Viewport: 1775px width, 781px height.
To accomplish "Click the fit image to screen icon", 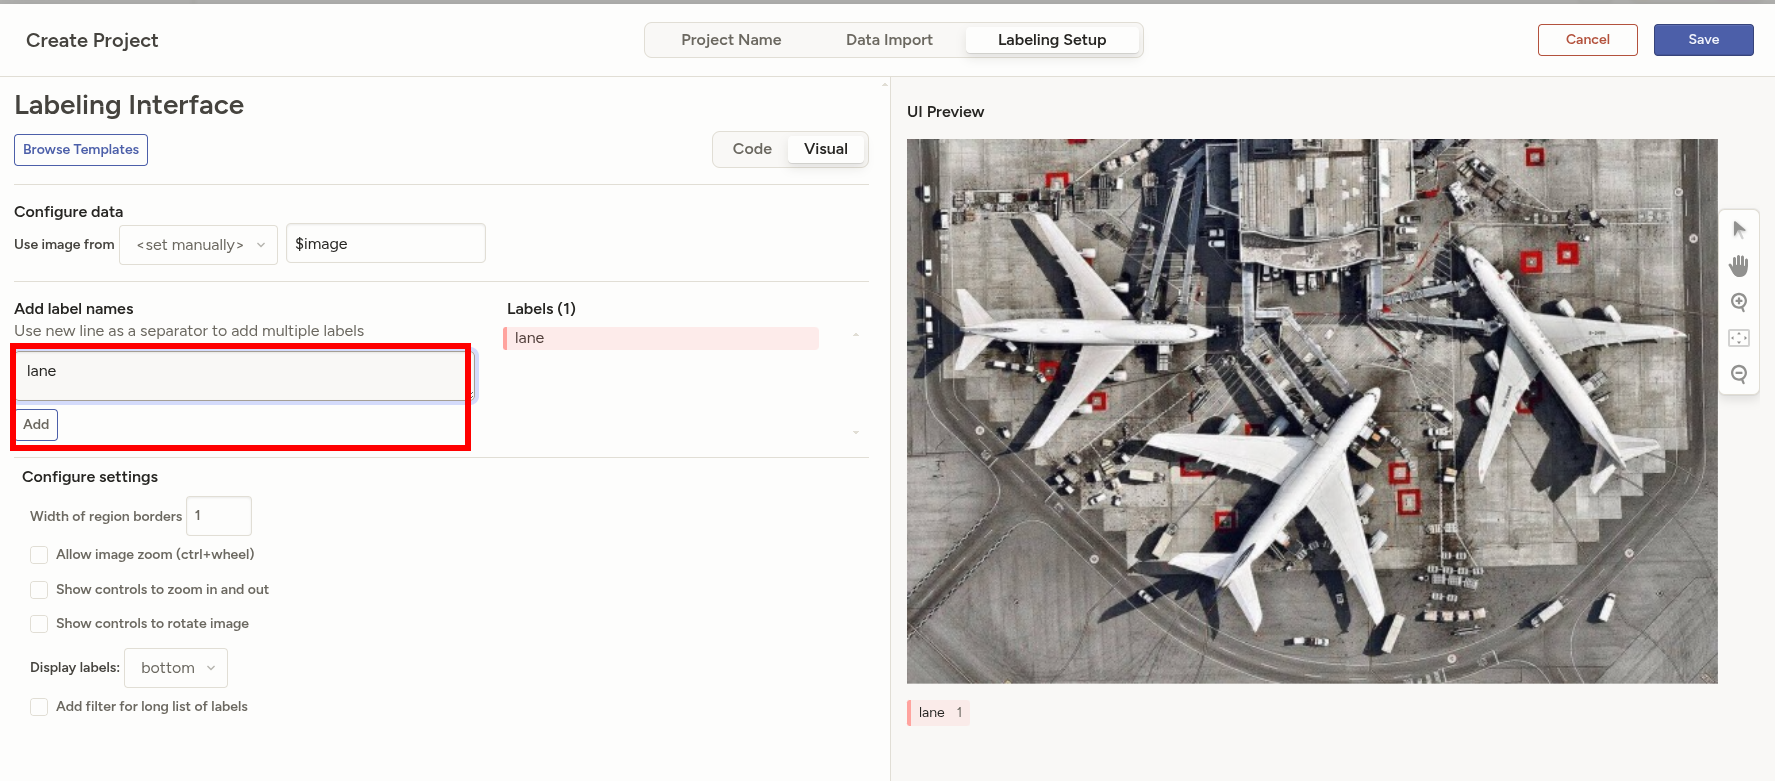I will [1739, 338].
